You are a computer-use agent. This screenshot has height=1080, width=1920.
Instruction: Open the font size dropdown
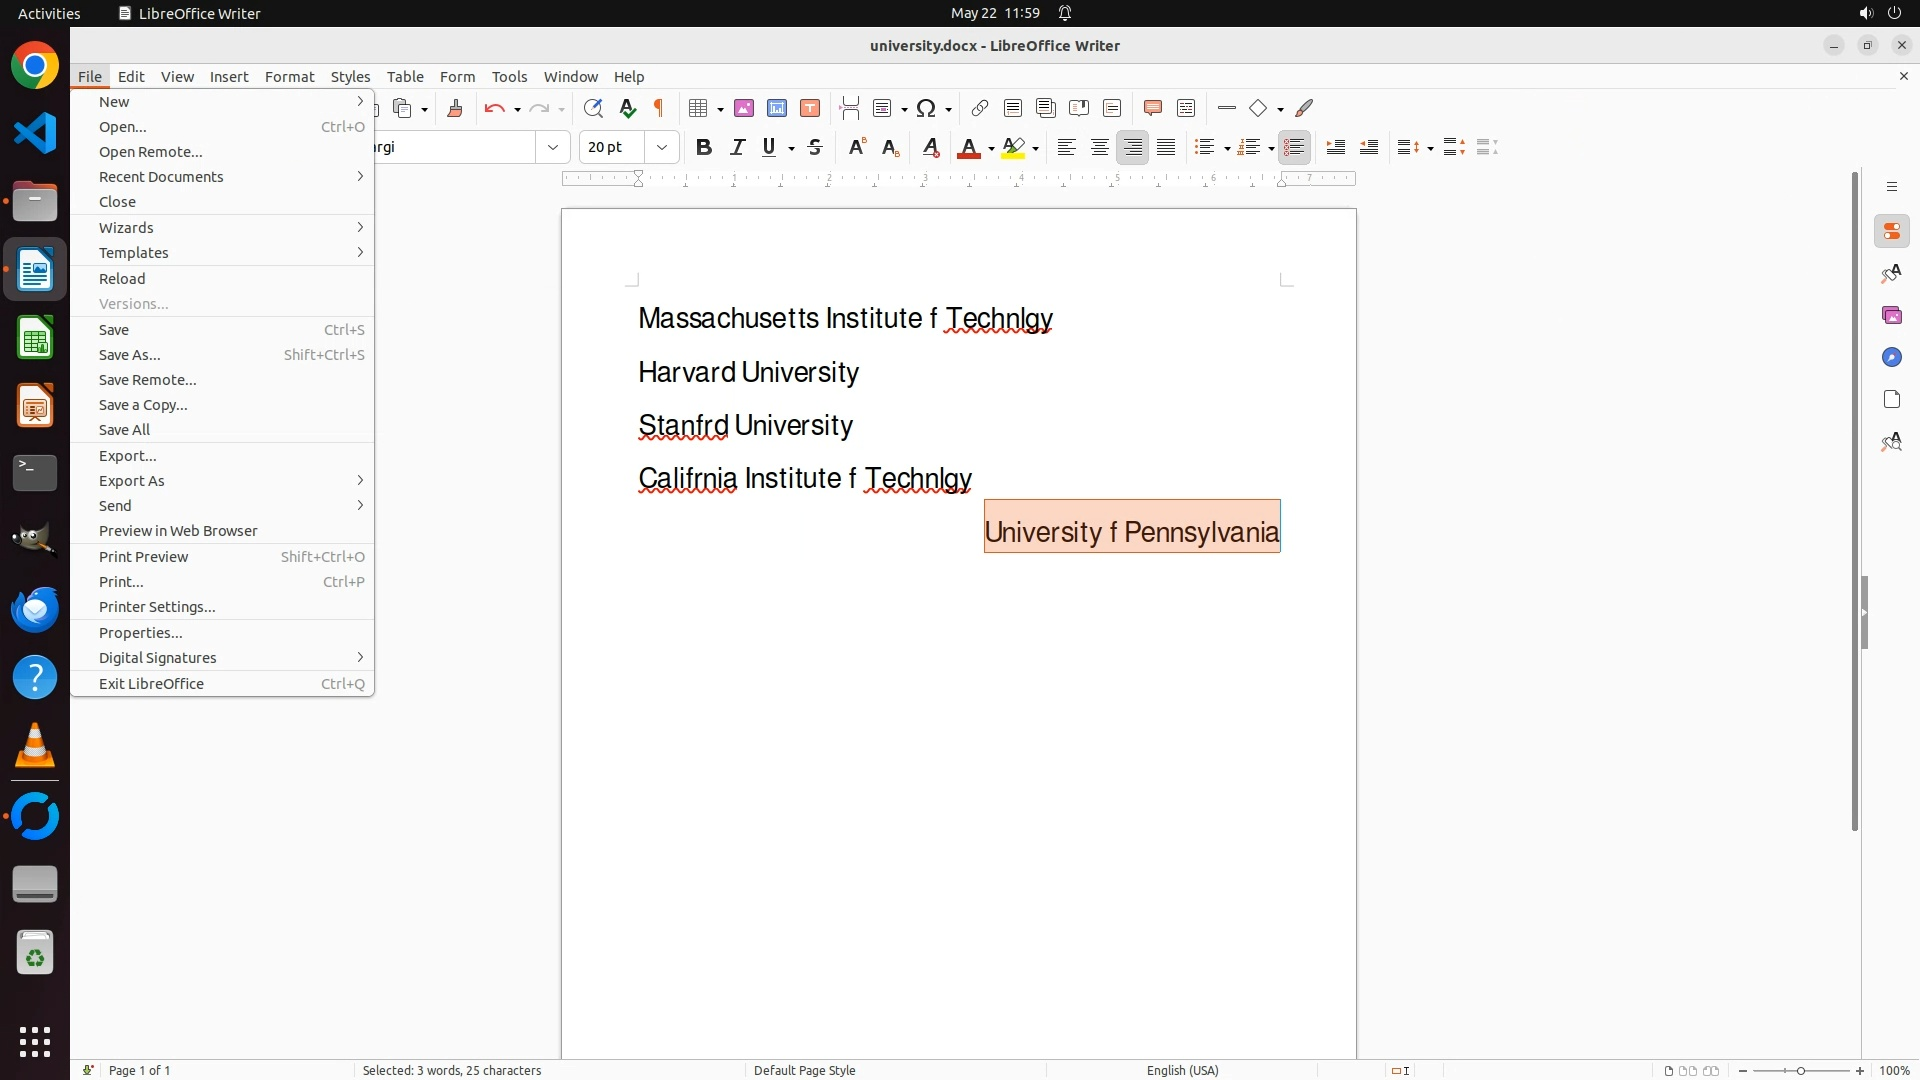click(662, 147)
